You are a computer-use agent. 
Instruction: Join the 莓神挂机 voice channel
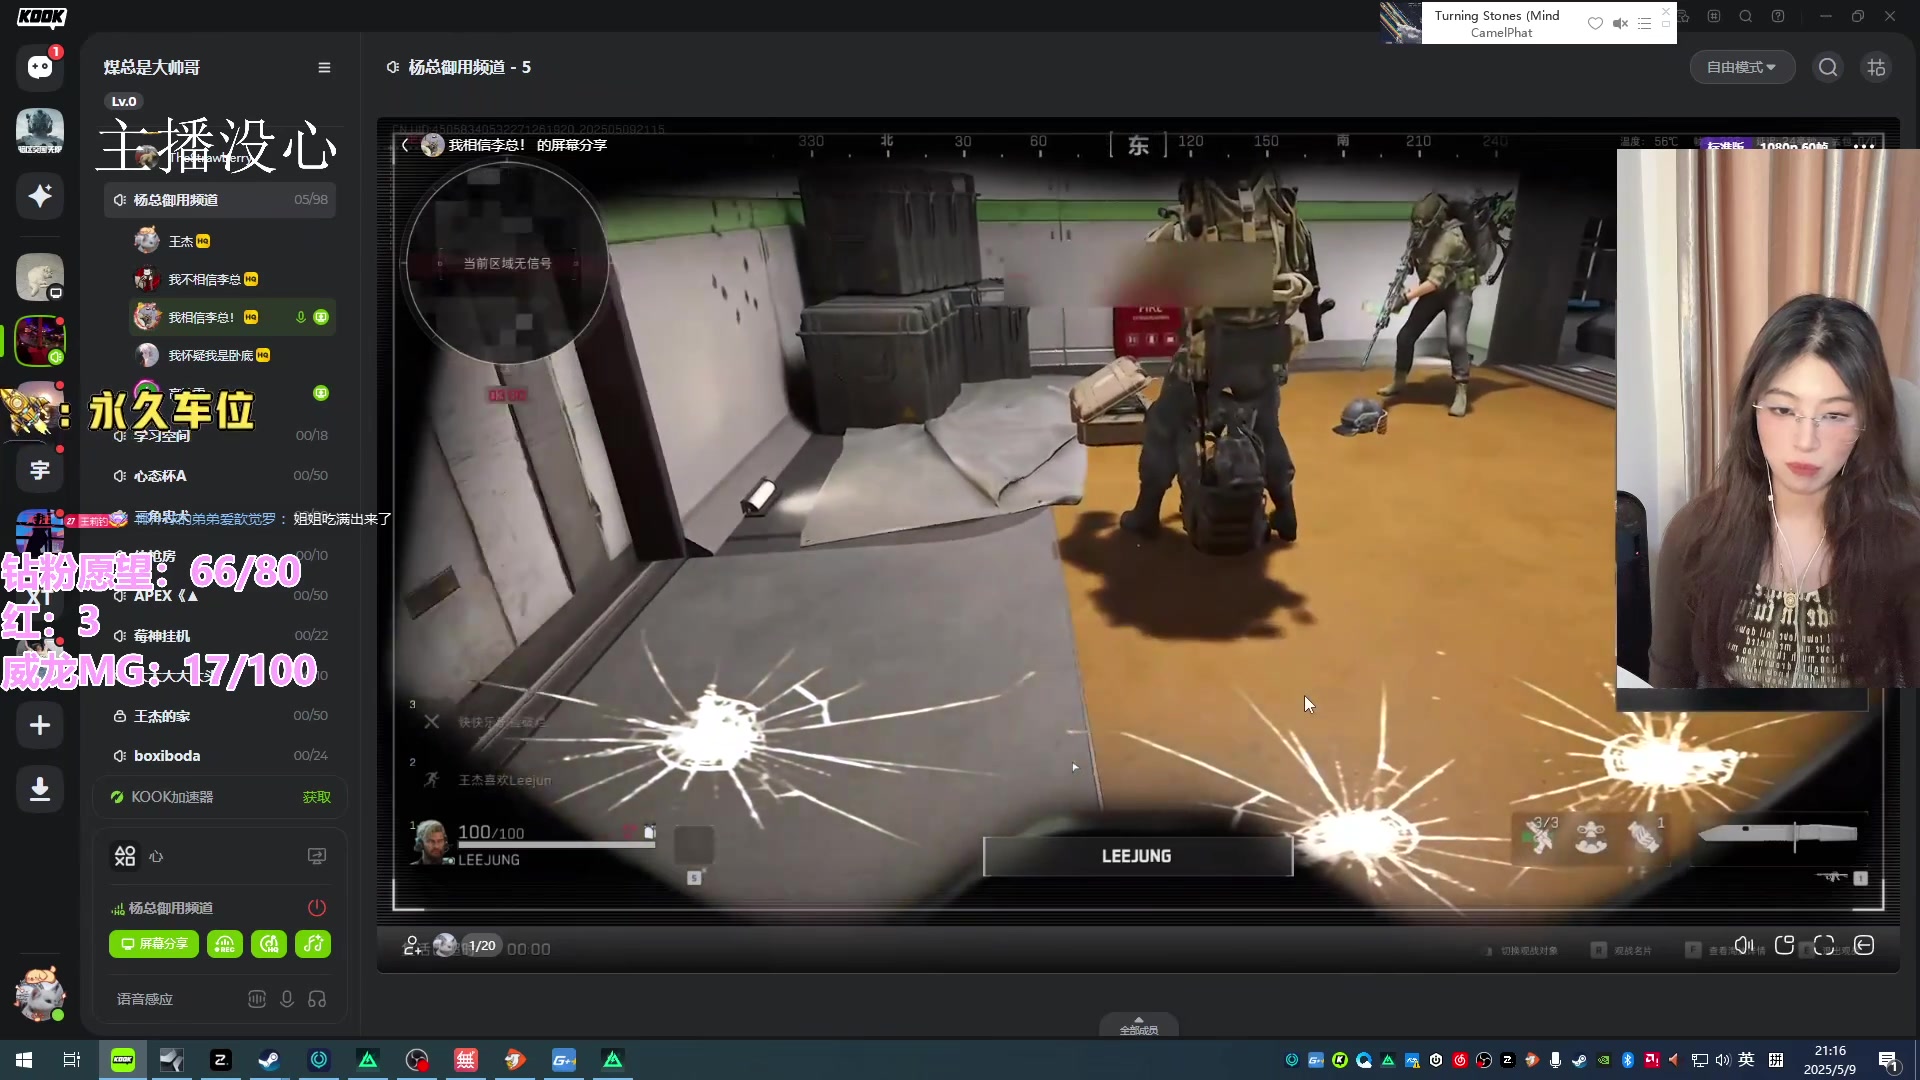(219, 636)
